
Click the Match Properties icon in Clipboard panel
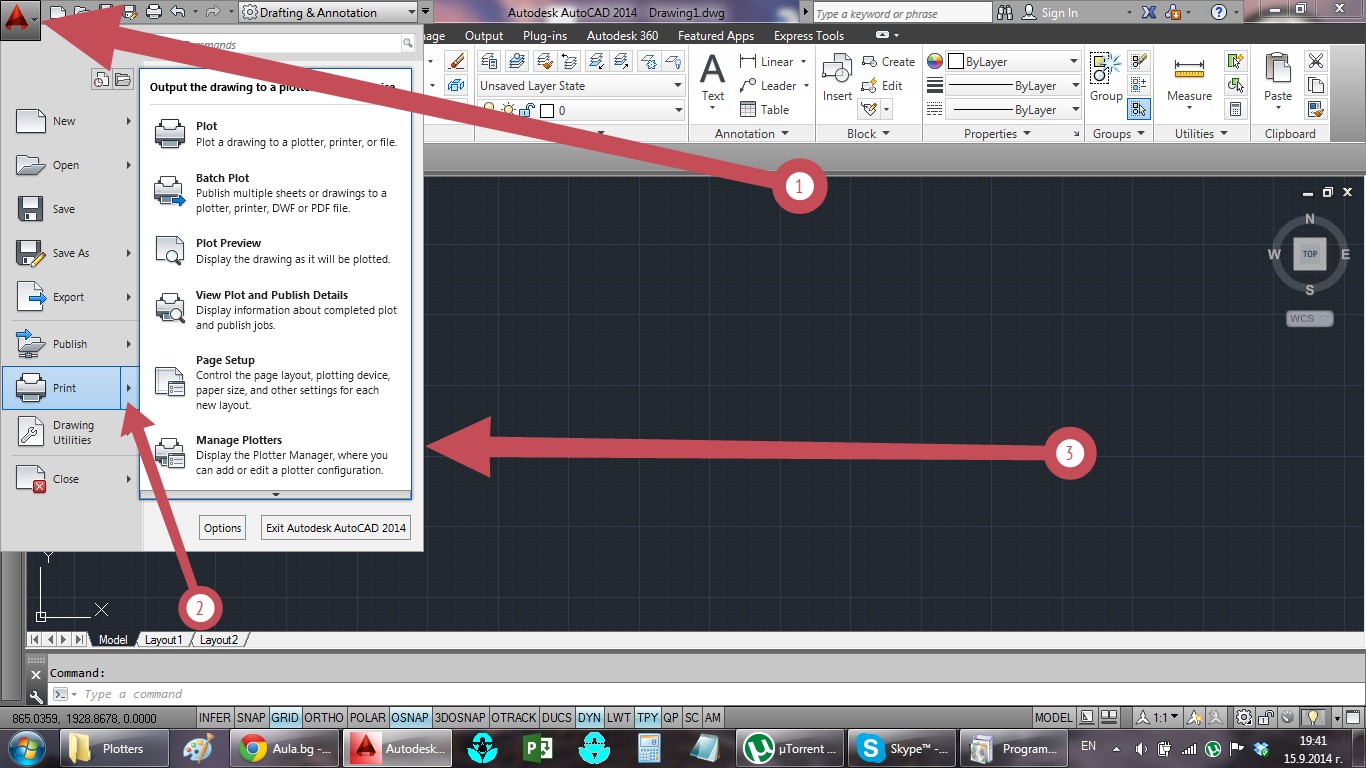[1315, 109]
